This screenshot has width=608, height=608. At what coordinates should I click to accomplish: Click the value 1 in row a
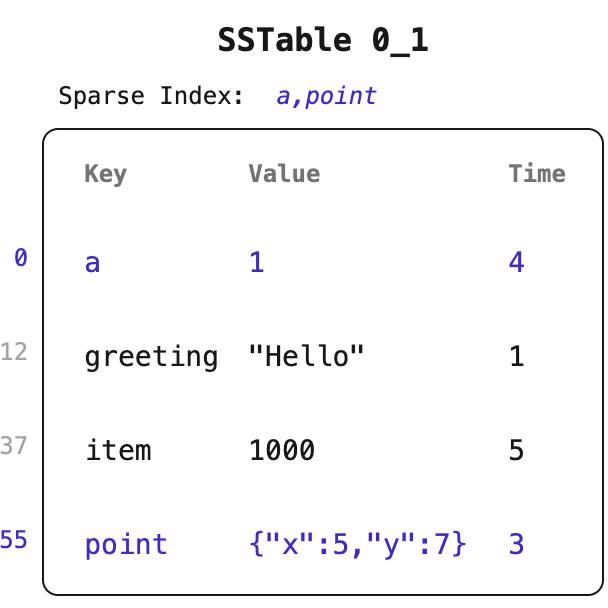click(257, 262)
